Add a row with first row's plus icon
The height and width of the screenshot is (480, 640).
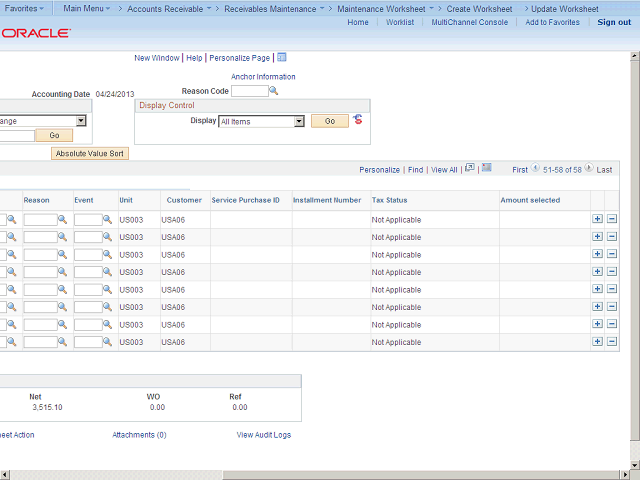point(597,219)
